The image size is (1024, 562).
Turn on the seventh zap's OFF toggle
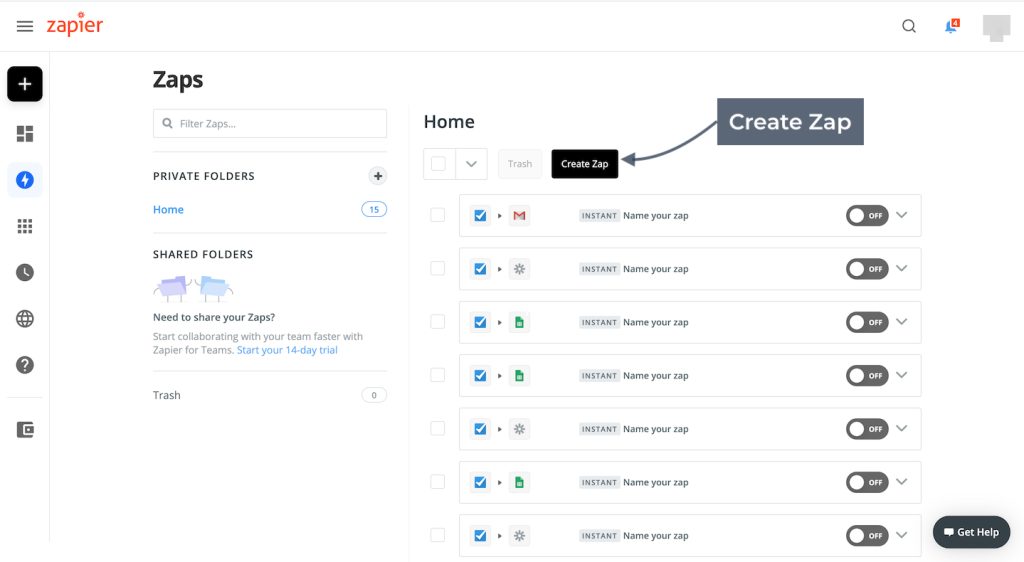867,536
